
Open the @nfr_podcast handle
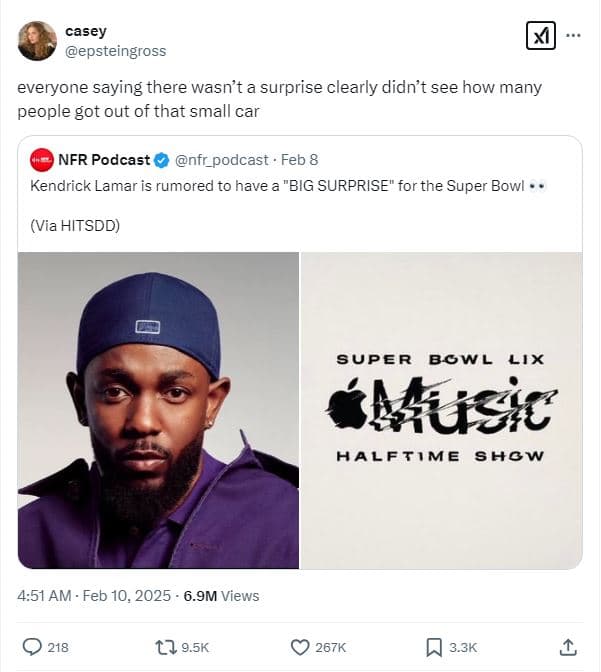pyautogui.click(x=222, y=160)
